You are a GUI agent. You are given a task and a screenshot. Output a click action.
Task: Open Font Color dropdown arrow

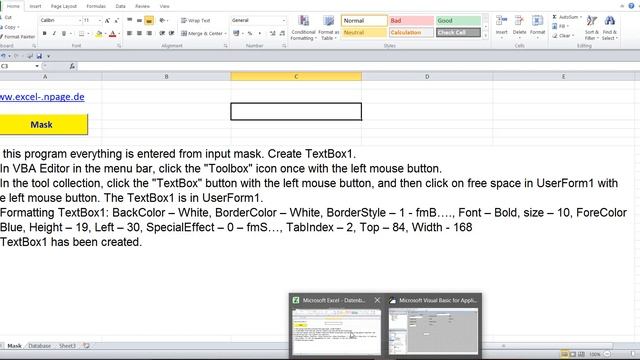pos(119,33)
